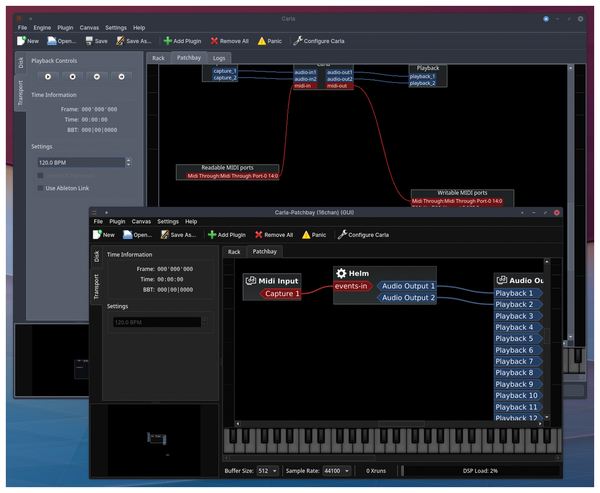The height and width of the screenshot is (493, 600).
Task: Click second playback control button in back window
Action: pos(72,77)
